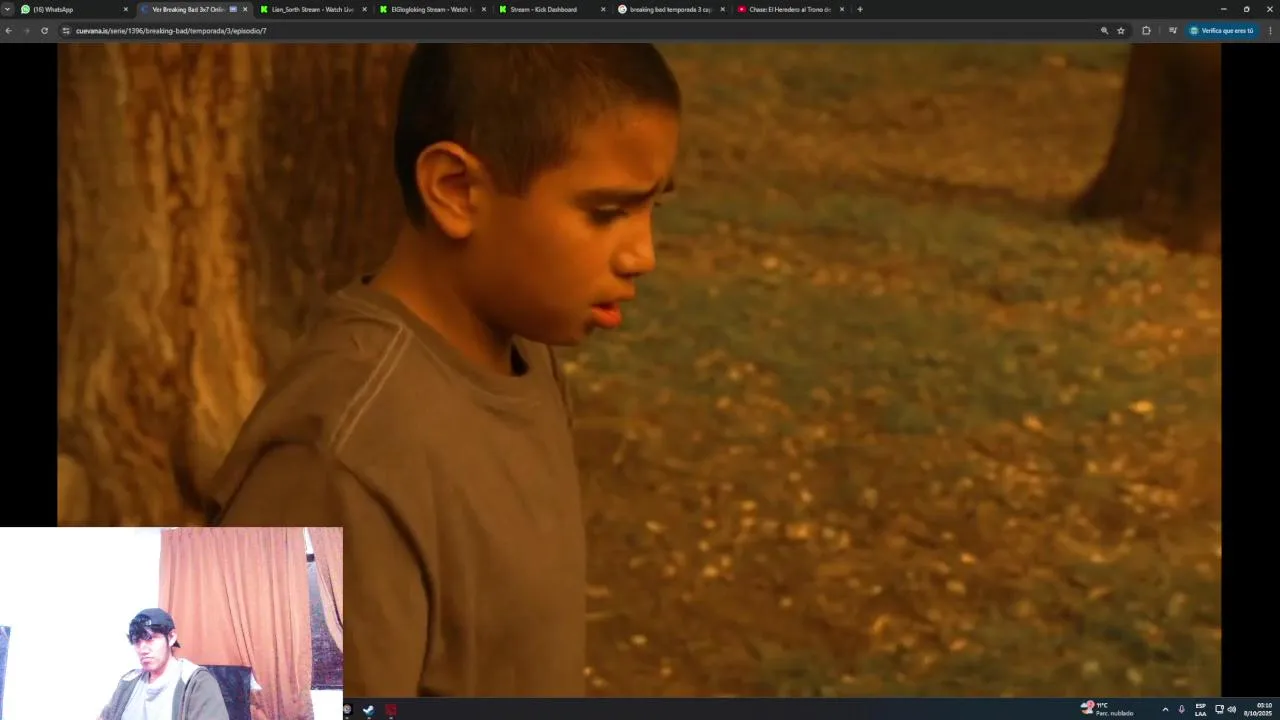Close the Kick Dashboard tab

point(603,9)
